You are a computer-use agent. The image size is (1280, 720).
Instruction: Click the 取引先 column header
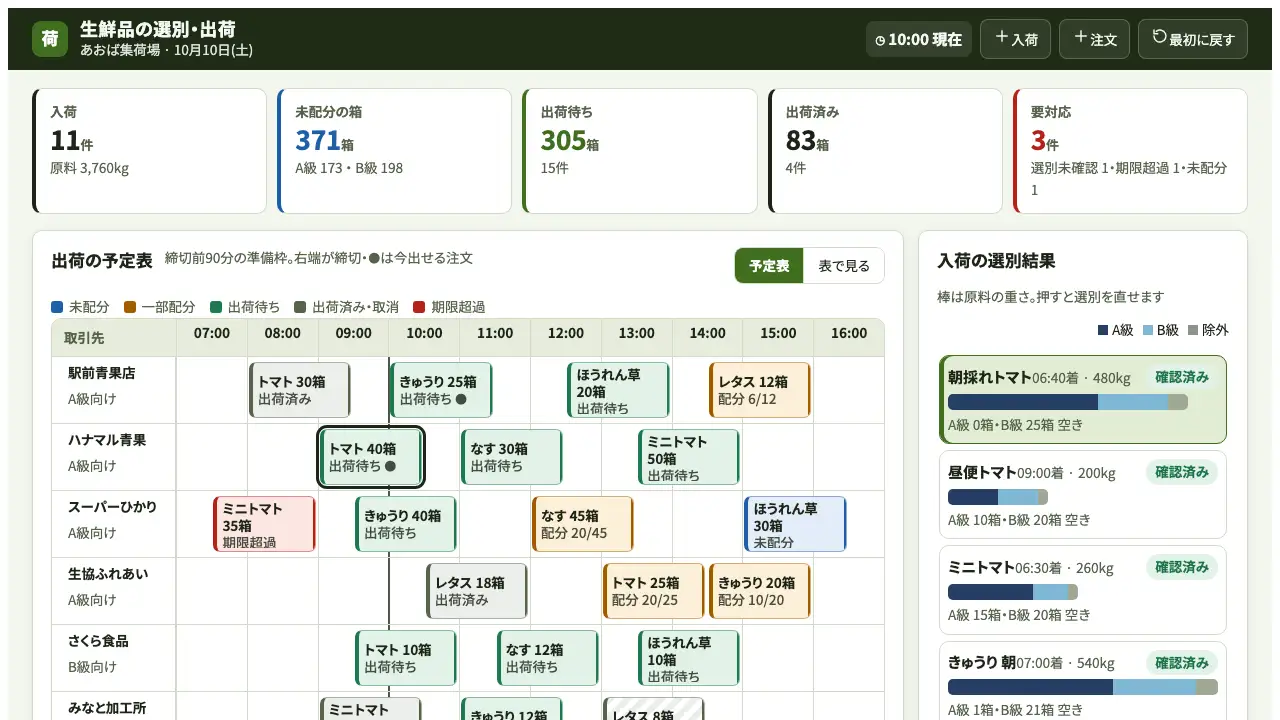click(114, 338)
